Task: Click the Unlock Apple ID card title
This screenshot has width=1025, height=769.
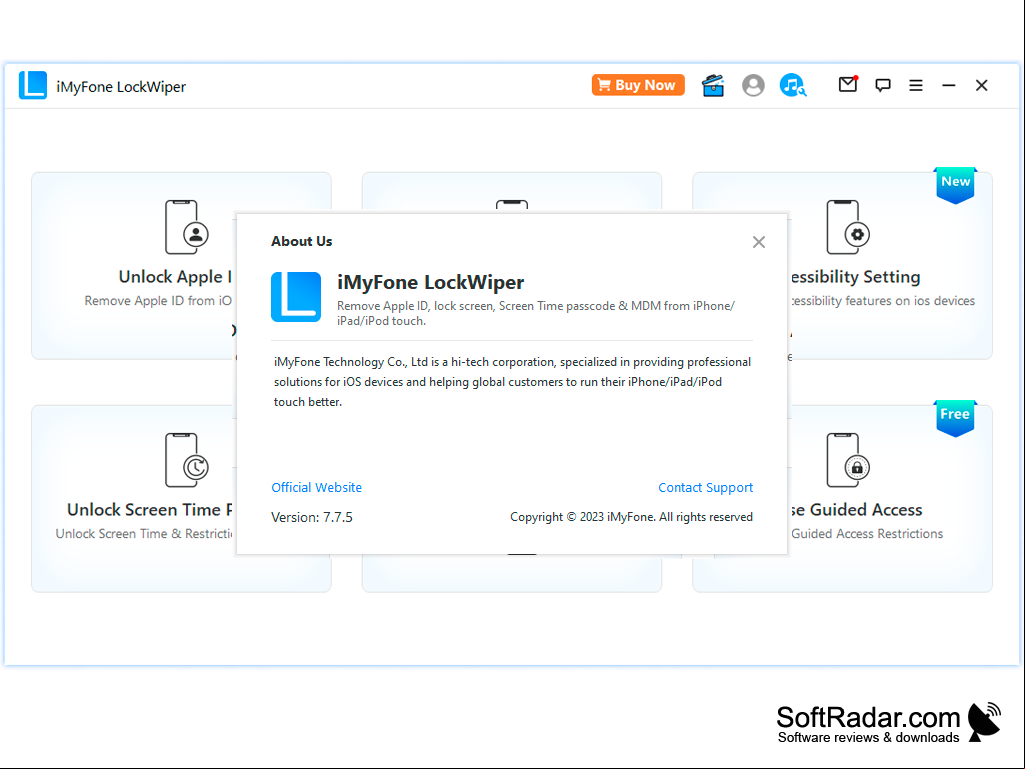Action: coord(175,277)
